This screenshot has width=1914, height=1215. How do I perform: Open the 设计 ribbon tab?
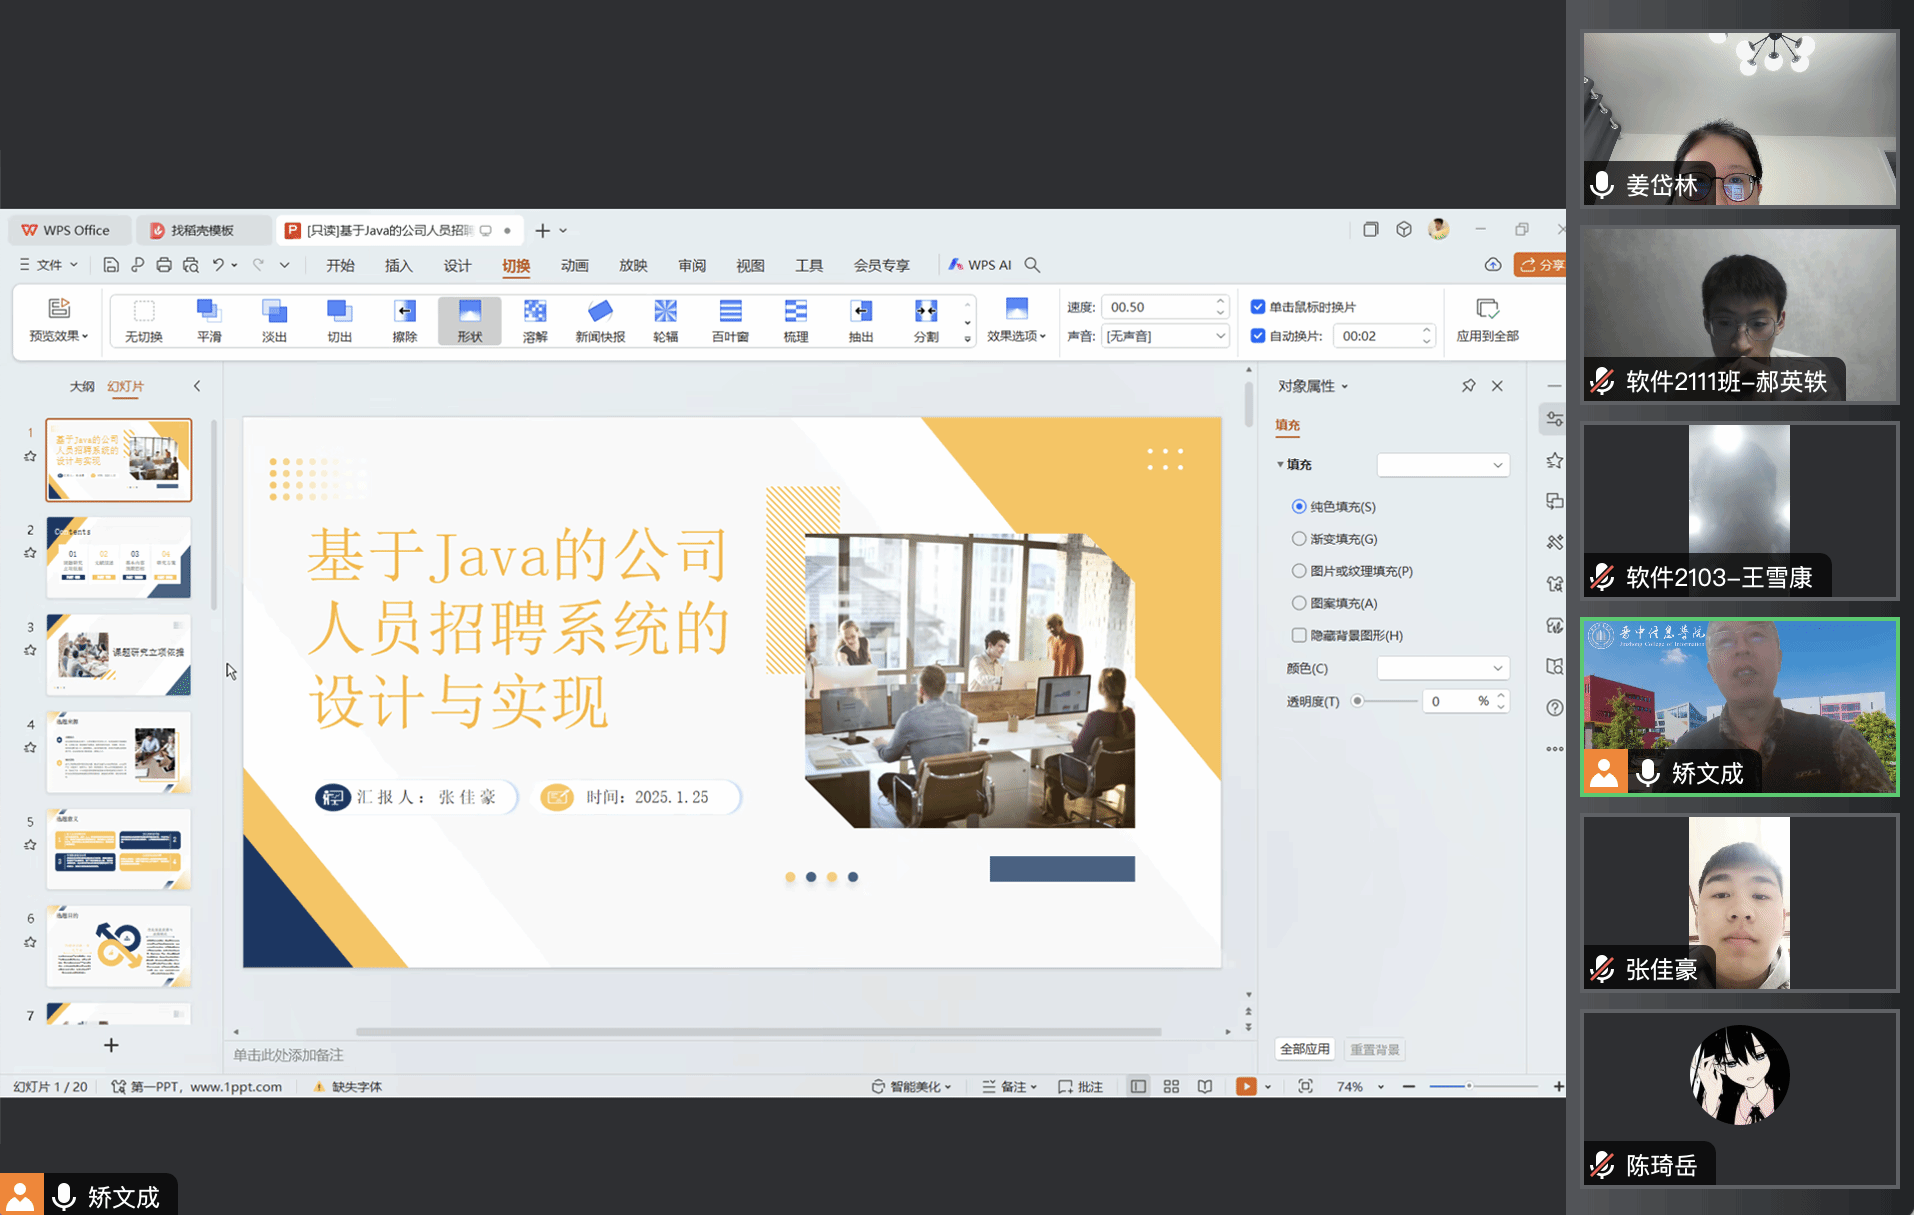click(457, 265)
